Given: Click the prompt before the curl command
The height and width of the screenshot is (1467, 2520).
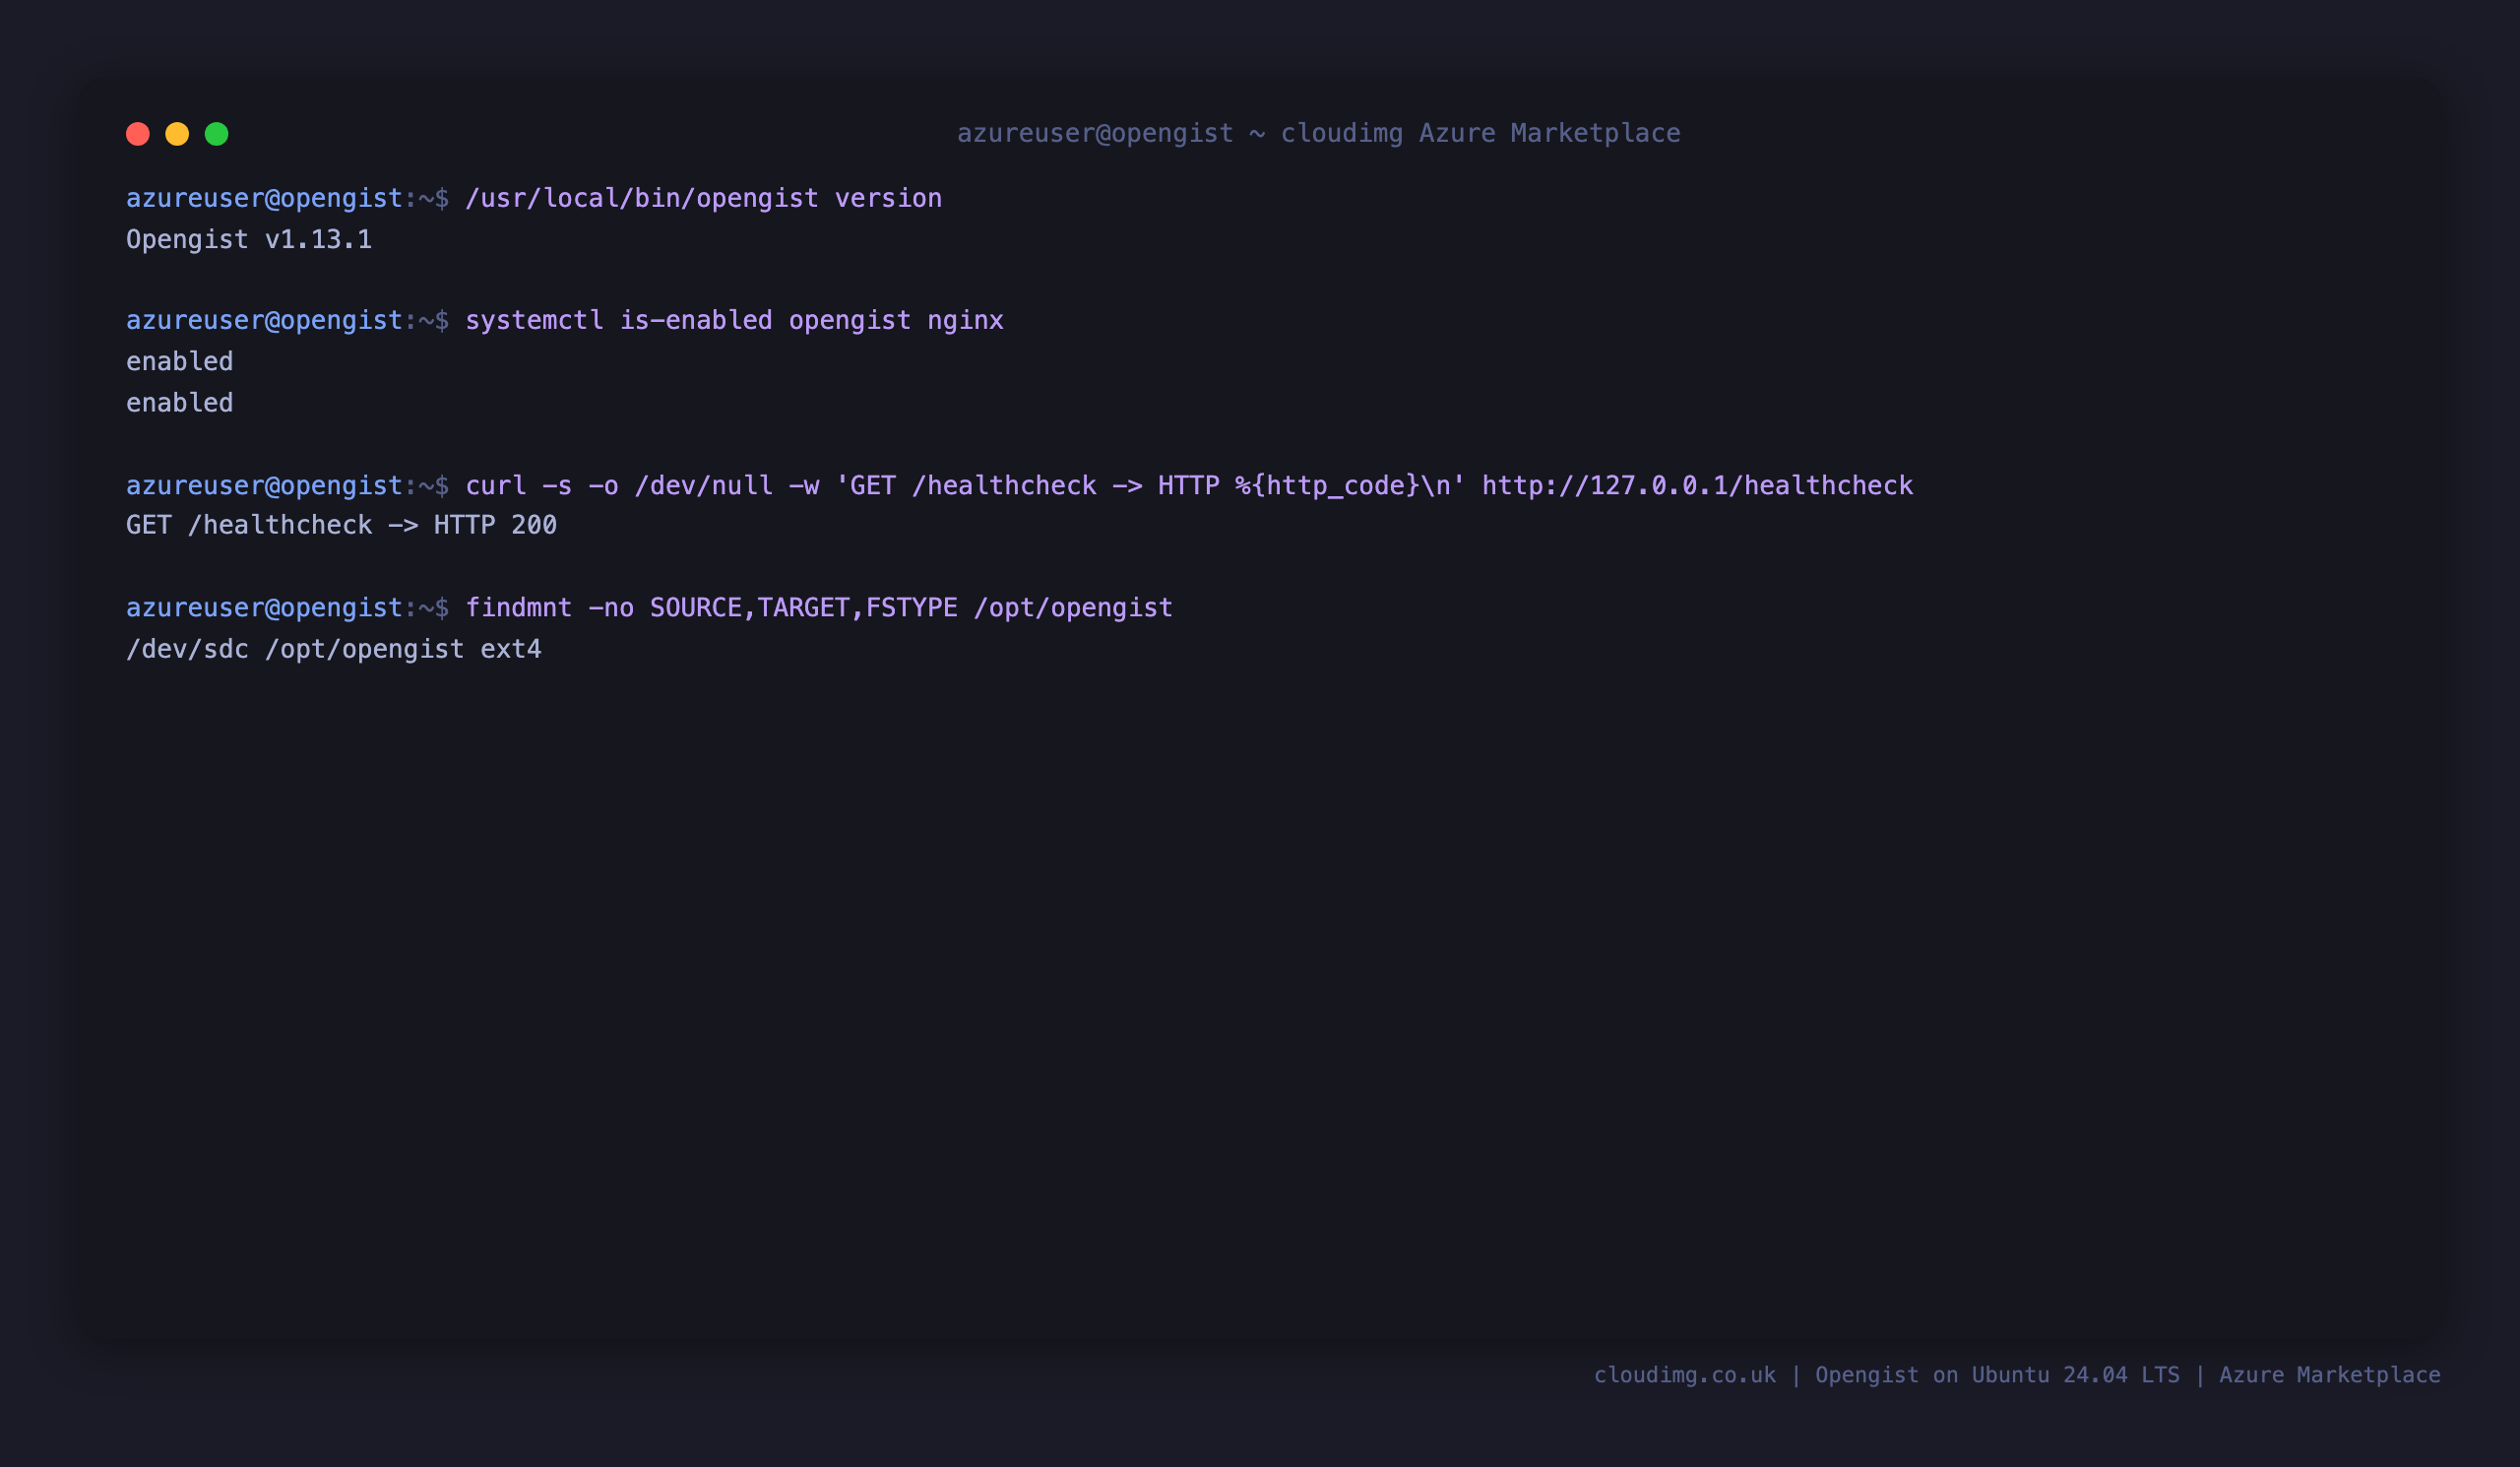Looking at the screenshot, I should (288, 485).
